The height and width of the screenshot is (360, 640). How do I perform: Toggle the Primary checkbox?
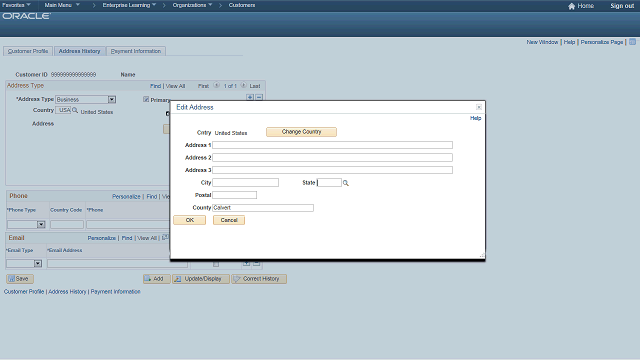146,99
